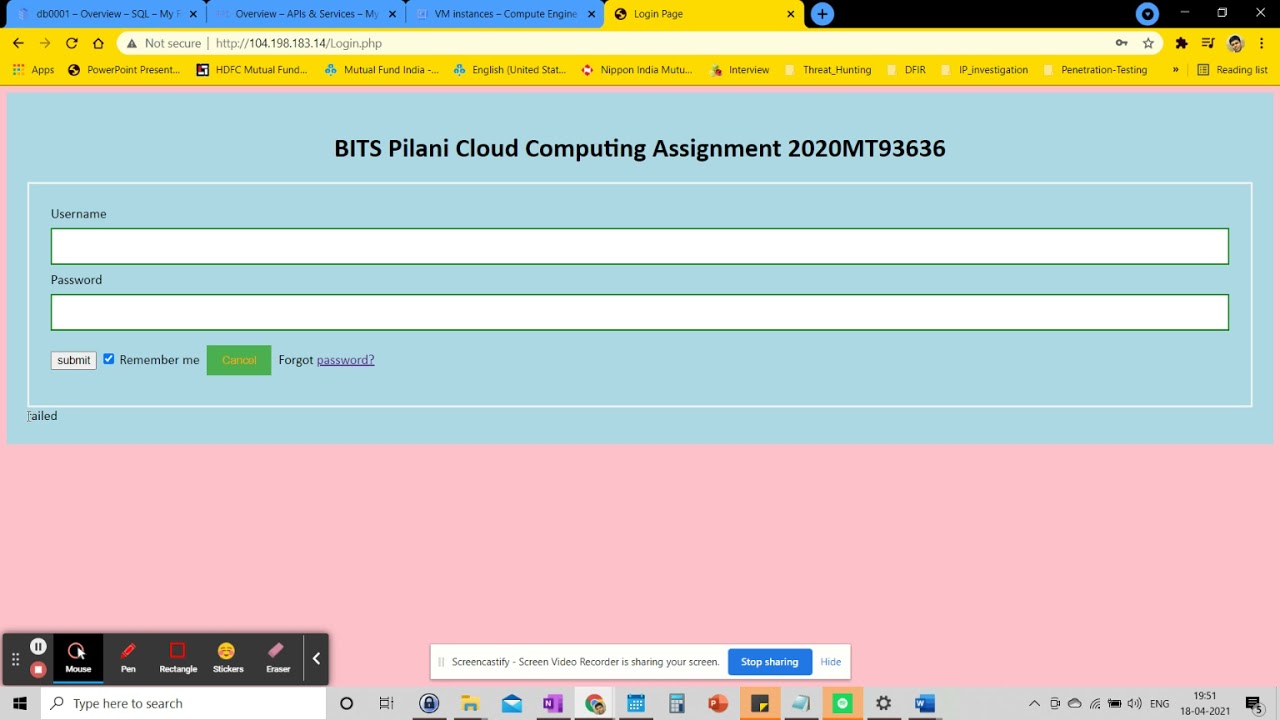Show hidden tray icons chevron
This screenshot has height=720, width=1280.
click(1034, 704)
